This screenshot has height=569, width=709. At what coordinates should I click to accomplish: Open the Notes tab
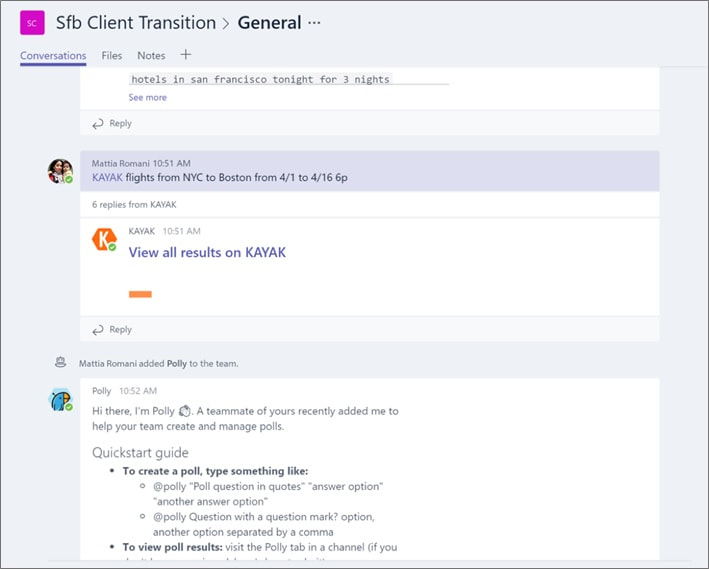[151, 56]
